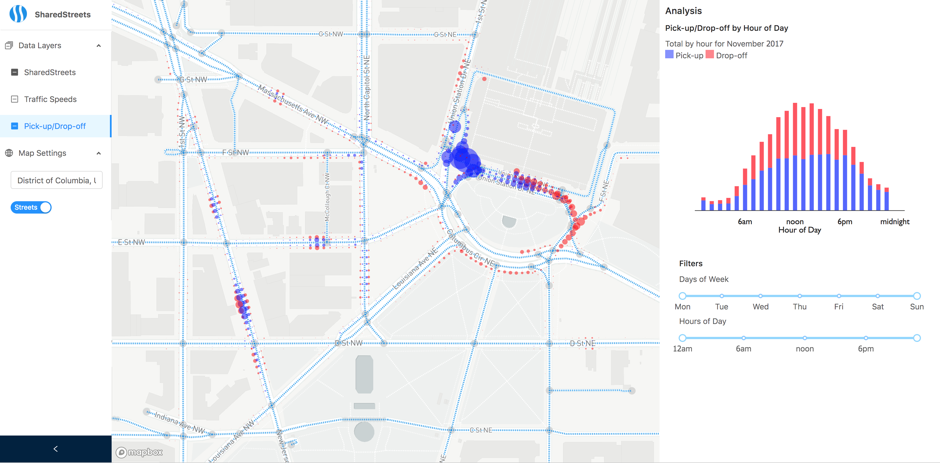Click the Sun handle of Days slider
Image resolution: width=940 pixels, height=463 pixels.
pyautogui.click(x=917, y=296)
